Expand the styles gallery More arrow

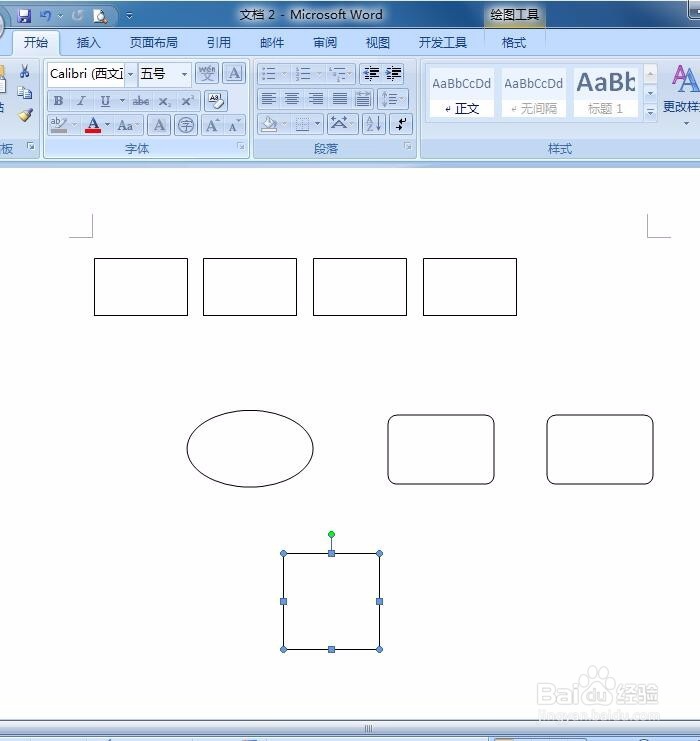click(x=650, y=112)
